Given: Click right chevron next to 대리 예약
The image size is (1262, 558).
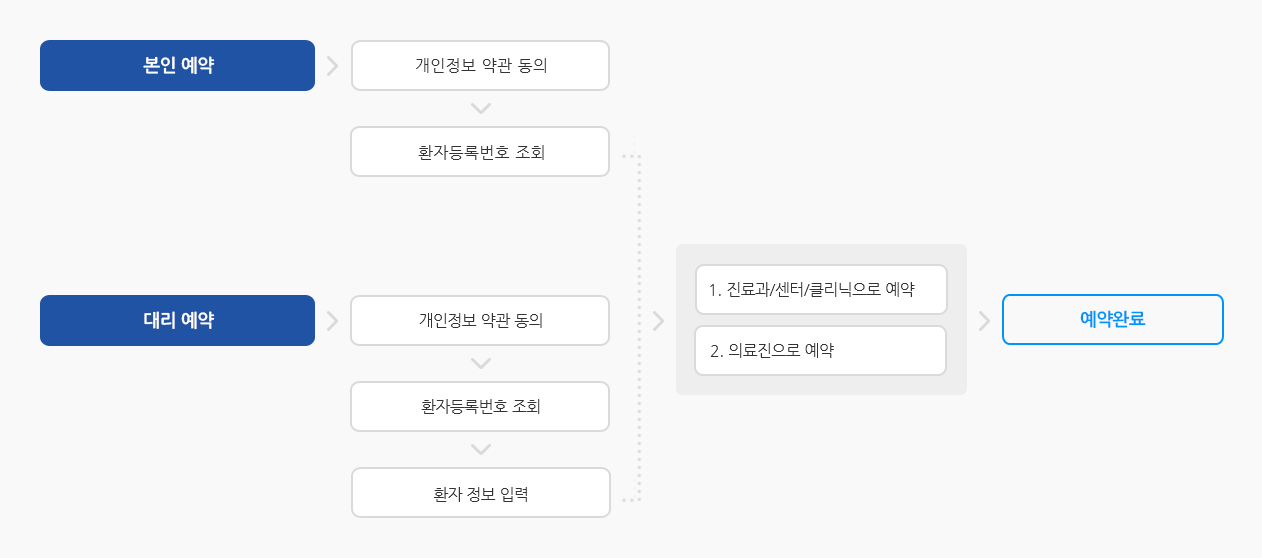Looking at the screenshot, I should tap(332, 321).
